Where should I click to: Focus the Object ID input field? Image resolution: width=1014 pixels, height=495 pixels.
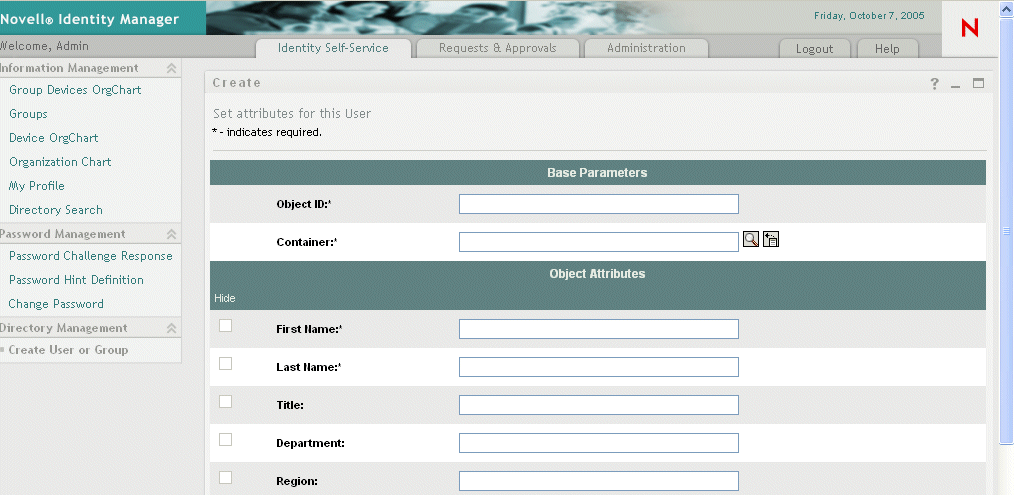tap(599, 204)
